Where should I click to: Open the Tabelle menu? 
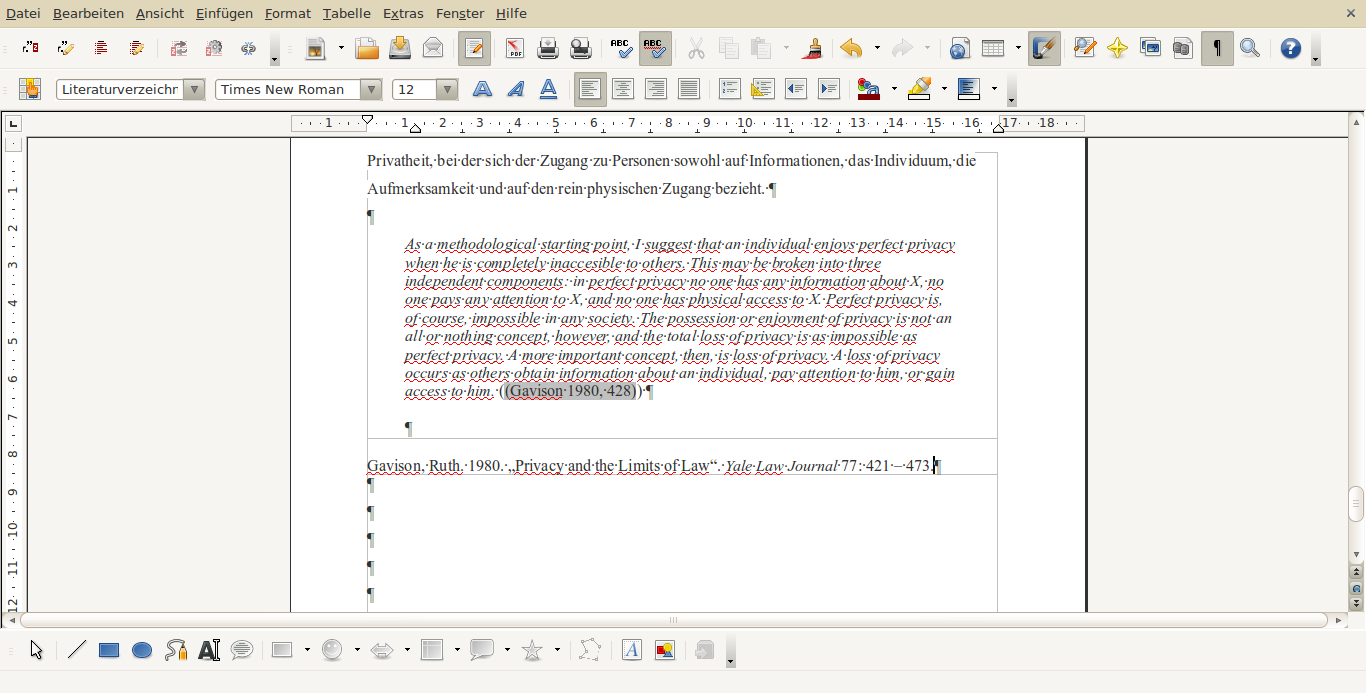tap(347, 13)
